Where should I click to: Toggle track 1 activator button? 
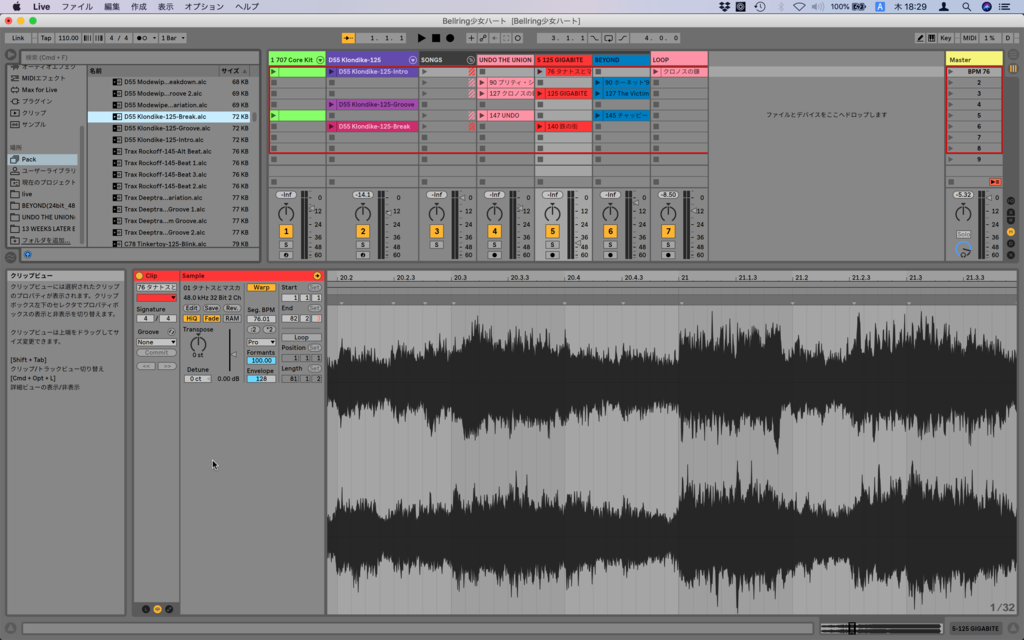pos(286,231)
